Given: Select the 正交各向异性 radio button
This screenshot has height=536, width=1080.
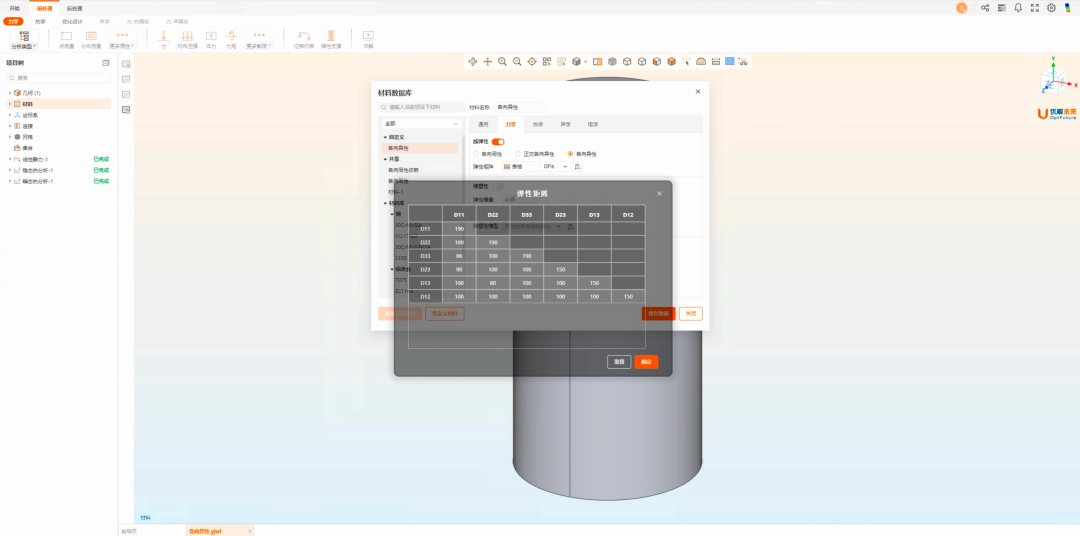Looking at the screenshot, I should point(518,154).
